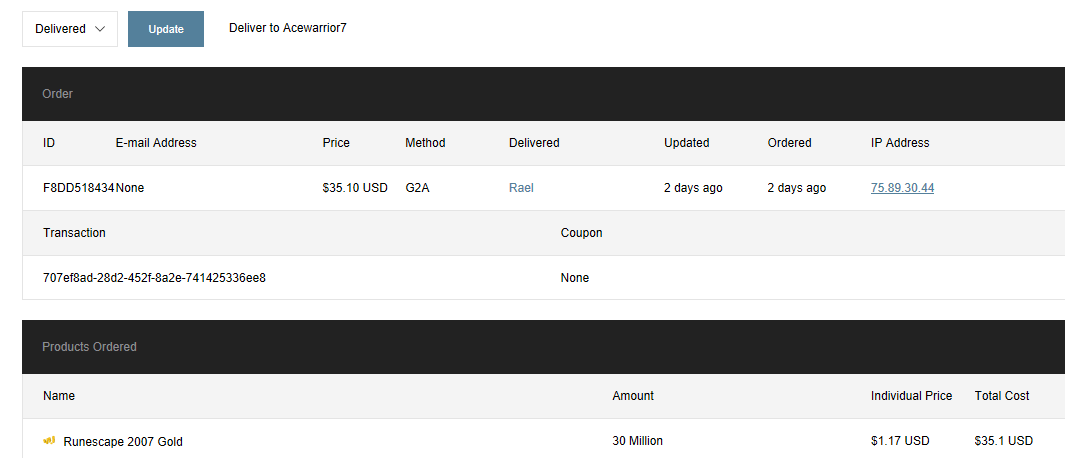Click the Runescape 2007 Gold product name
The image size is (1065, 458).
pyautogui.click(x=123, y=441)
